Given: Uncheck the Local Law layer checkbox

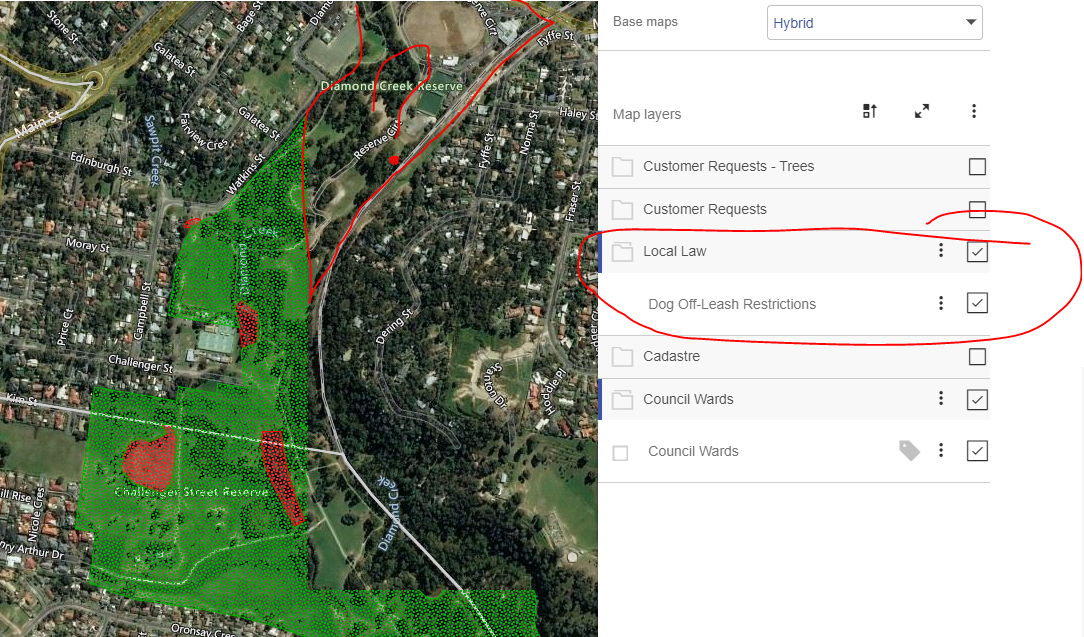Looking at the screenshot, I should click(x=977, y=251).
